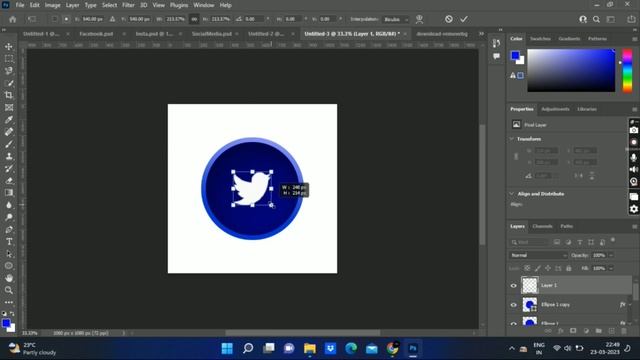The image size is (640, 360).
Task: Cancel the transform in options bar
Action: [x=449, y=19]
